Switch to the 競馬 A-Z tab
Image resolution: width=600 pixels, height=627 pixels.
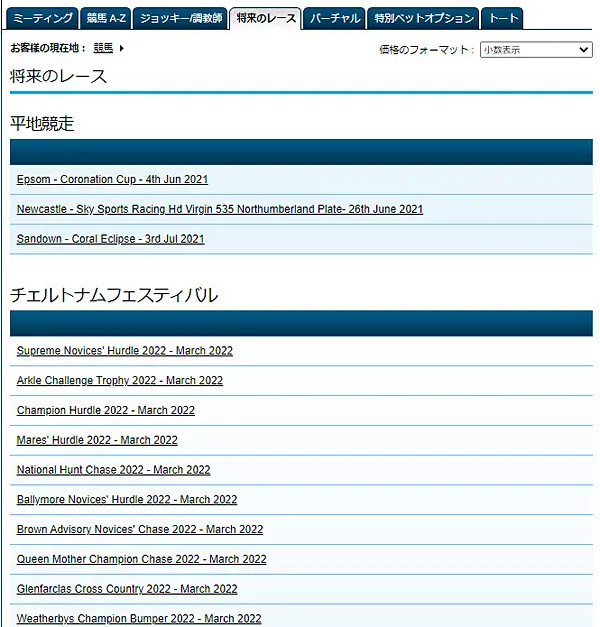tap(105, 18)
